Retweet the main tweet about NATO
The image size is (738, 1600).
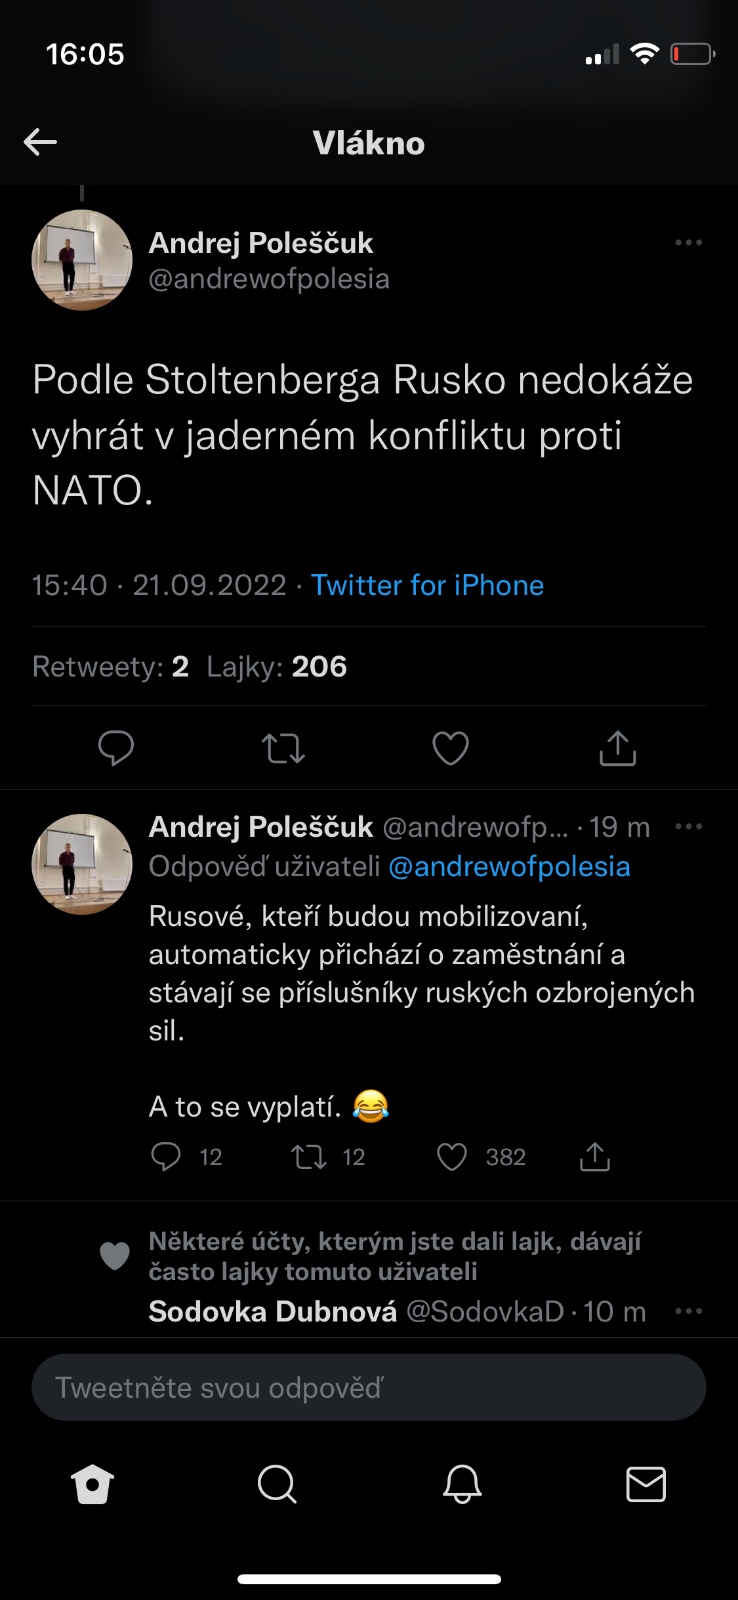tap(283, 748)
